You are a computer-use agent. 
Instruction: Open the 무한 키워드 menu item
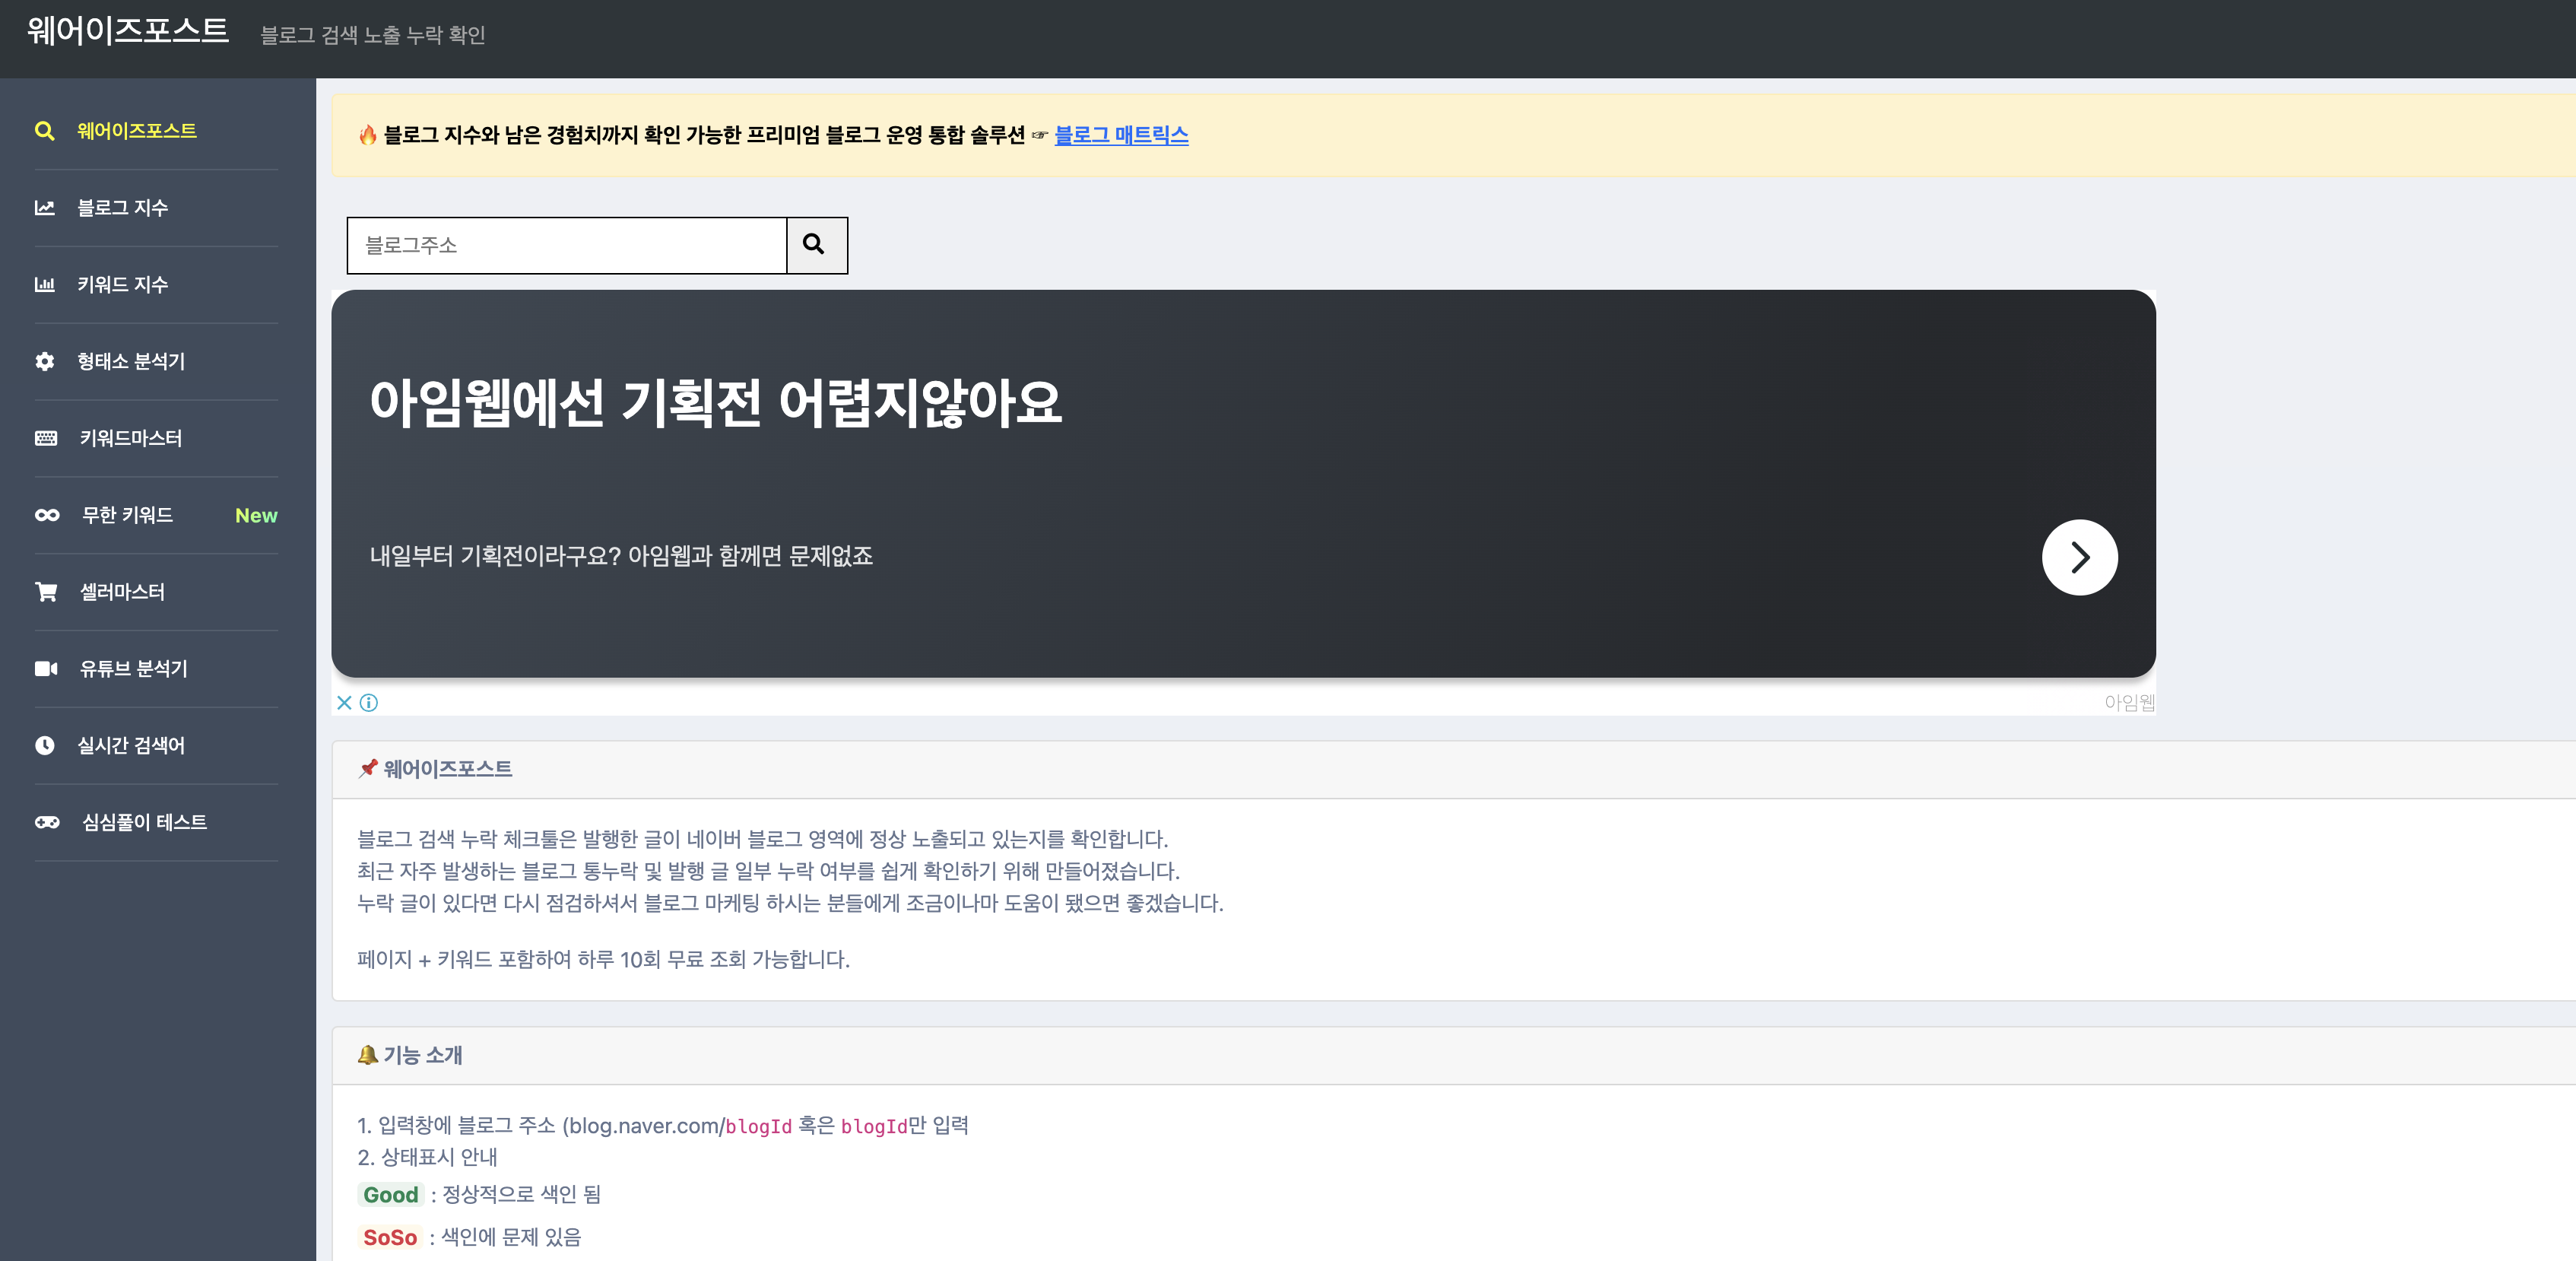(127, 515)
